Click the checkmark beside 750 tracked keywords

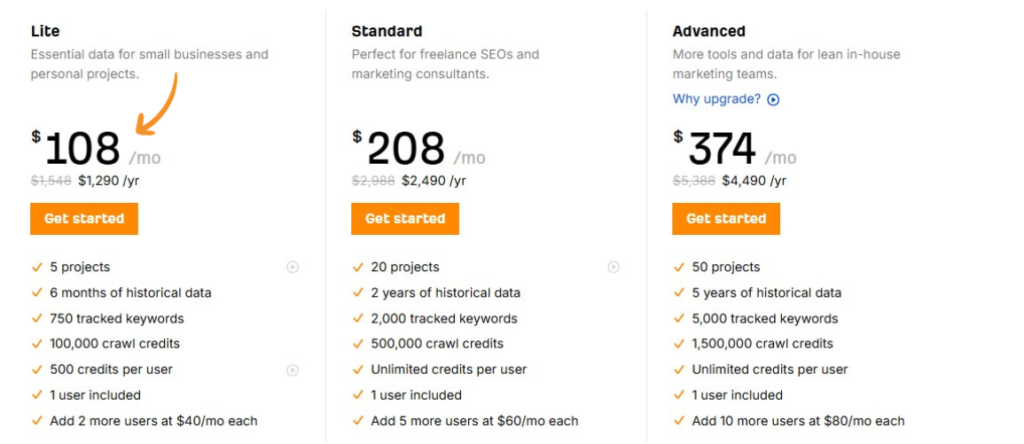37,319
